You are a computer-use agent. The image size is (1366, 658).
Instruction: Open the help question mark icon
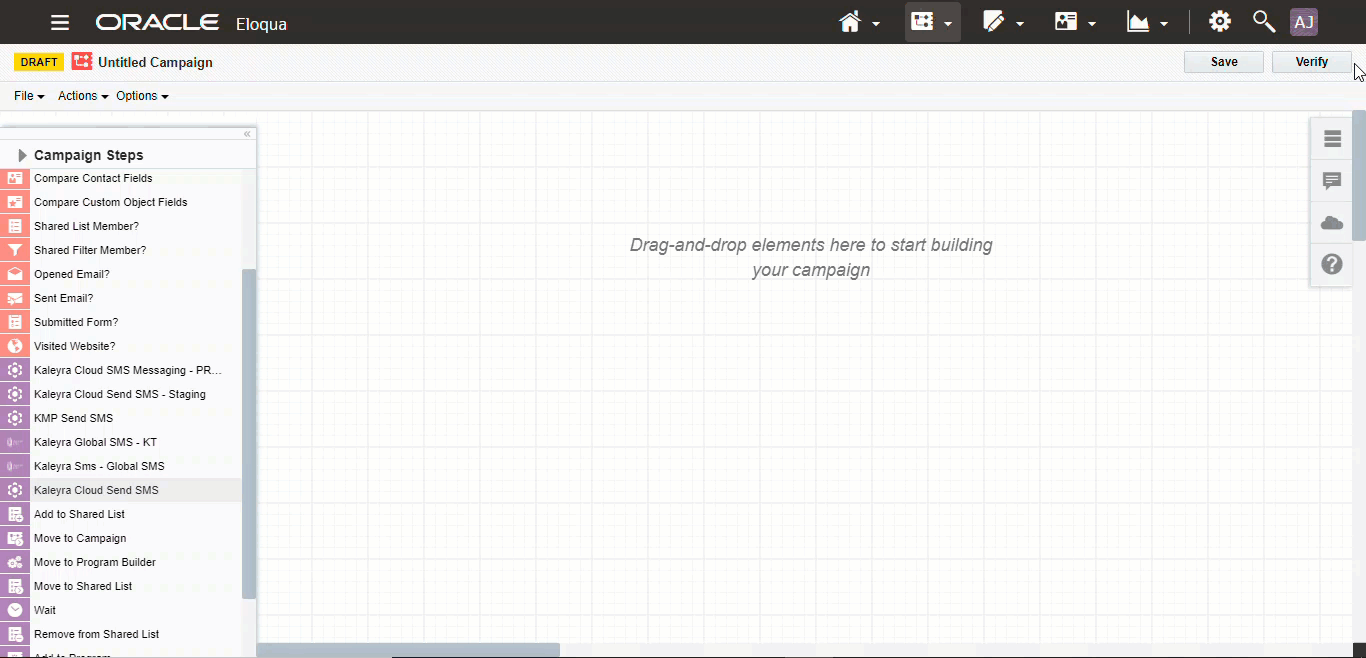point(1332,265)
